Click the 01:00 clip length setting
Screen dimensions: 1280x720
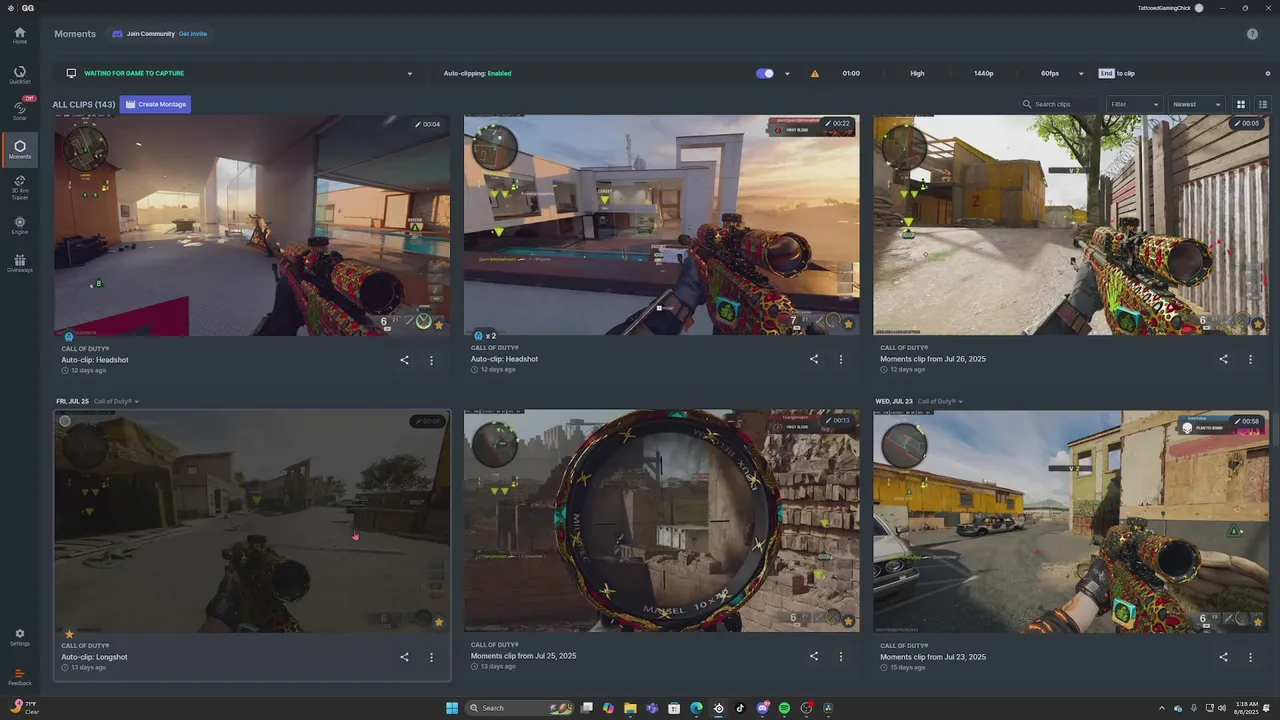tap(851, 73)
